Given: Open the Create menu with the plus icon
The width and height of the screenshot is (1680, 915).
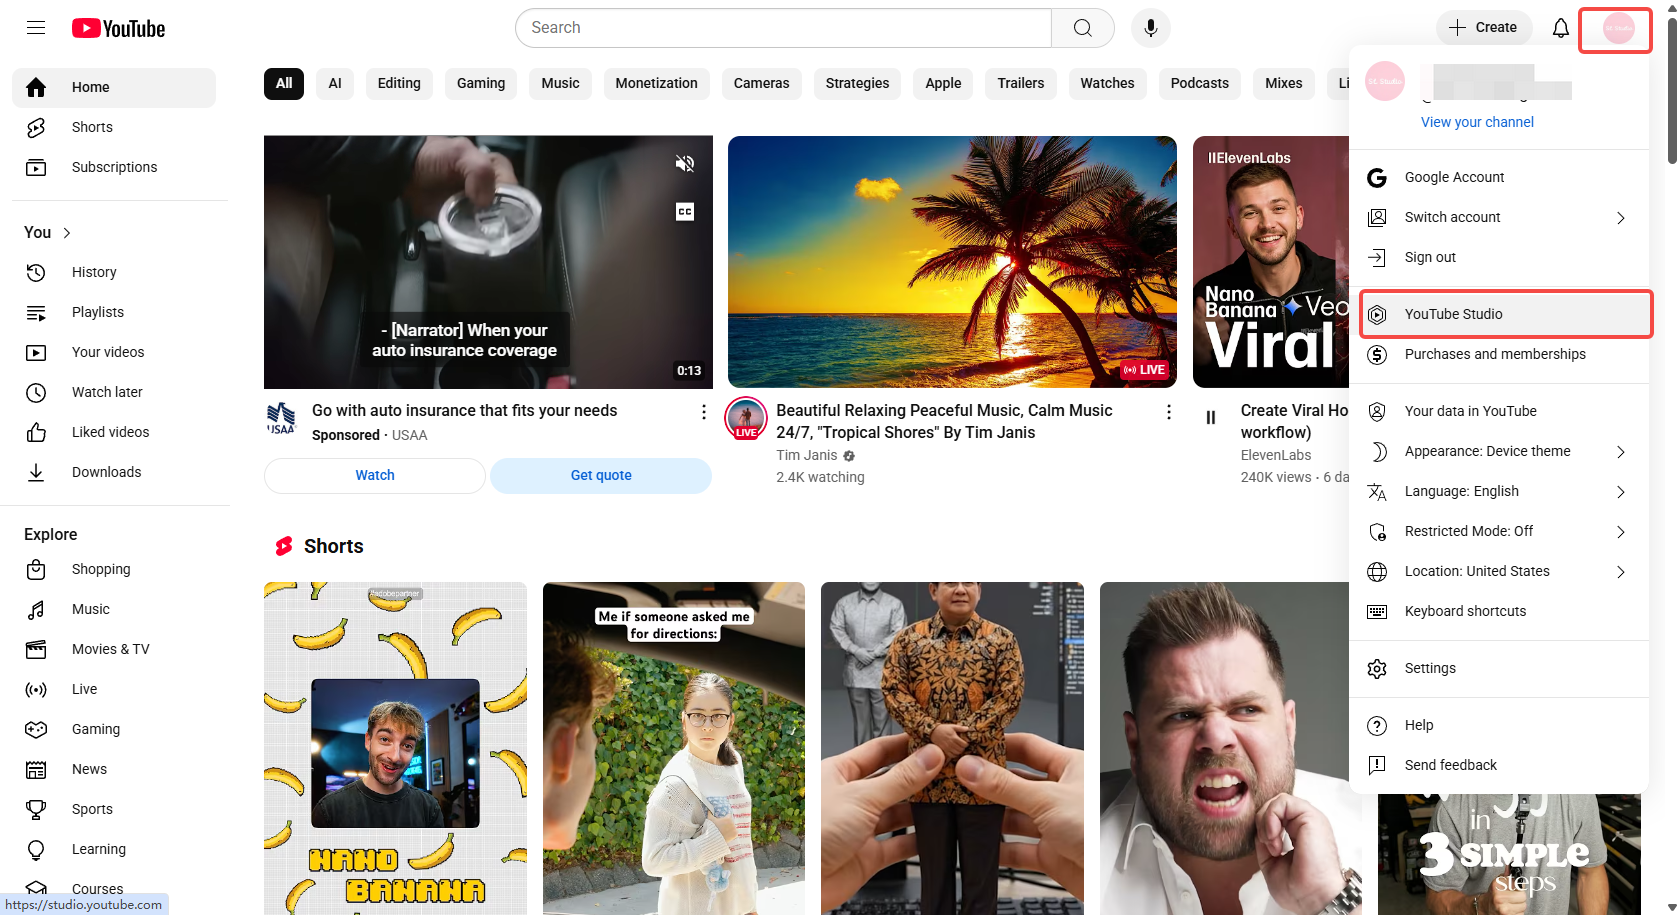Looking at the screenshot, I should pos(1484,27).
